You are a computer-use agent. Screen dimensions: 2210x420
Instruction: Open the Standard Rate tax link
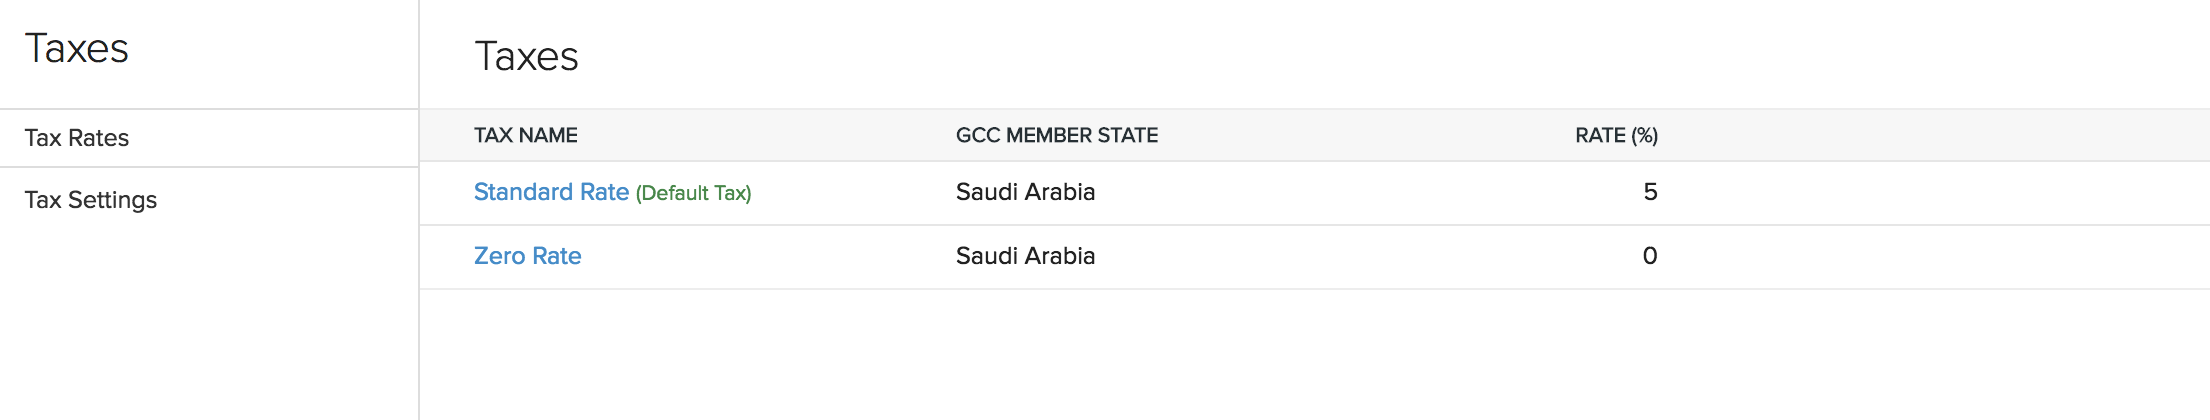click(x=551, y=192)
